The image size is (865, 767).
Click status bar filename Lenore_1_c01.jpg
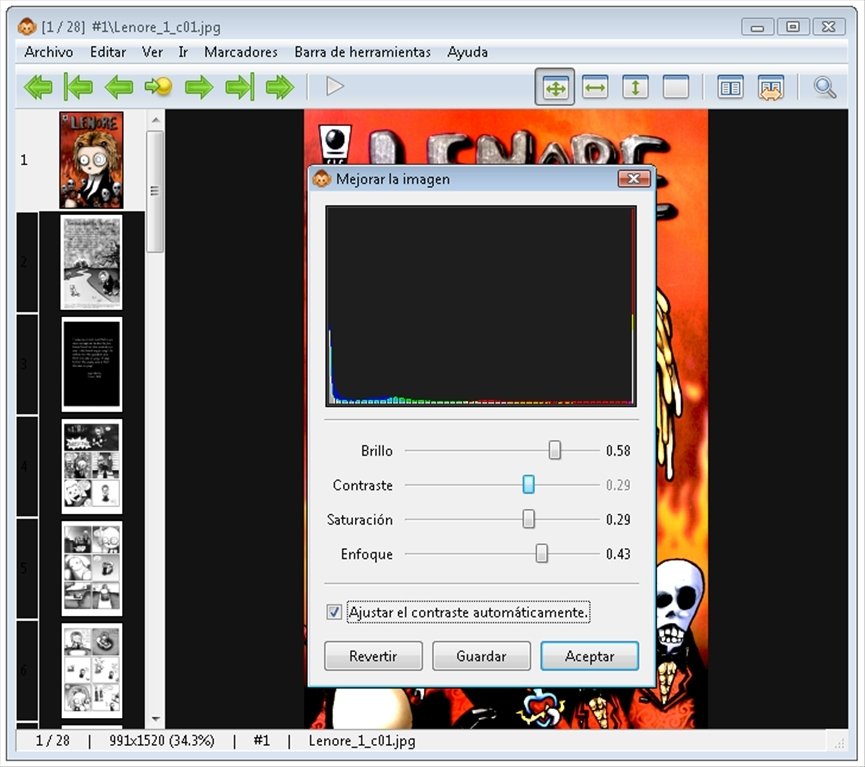tap(362, 741)
